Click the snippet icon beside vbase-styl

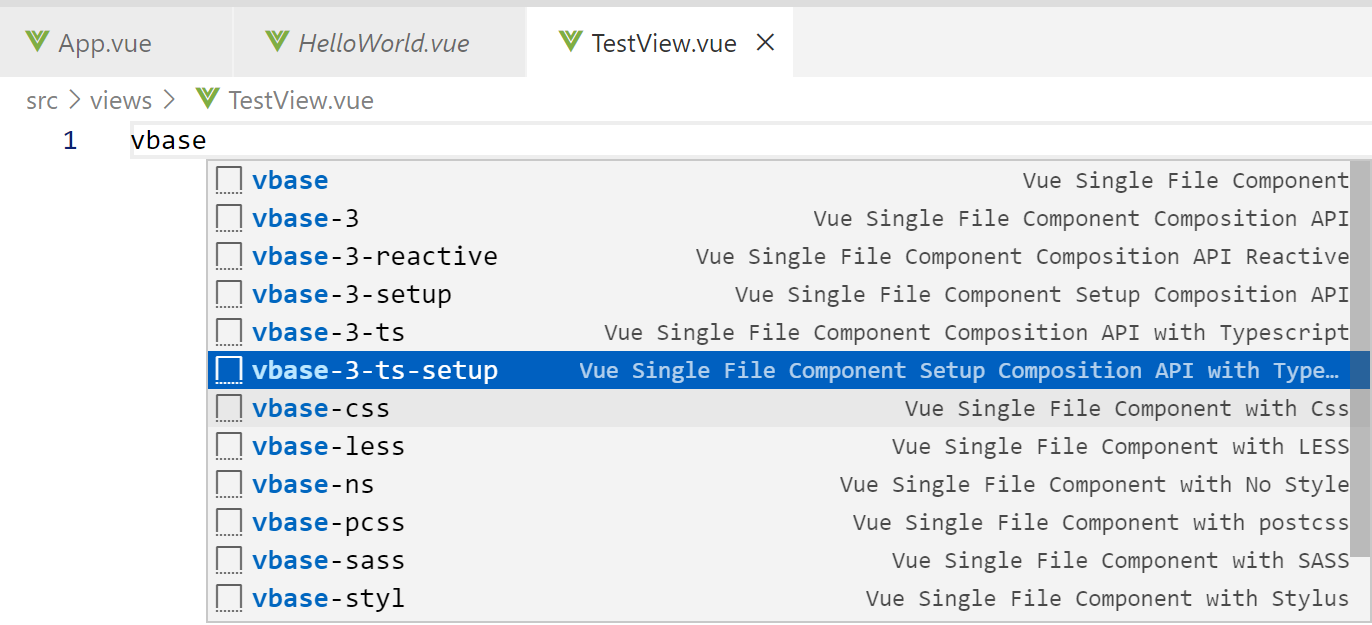[x=229, y=599]
